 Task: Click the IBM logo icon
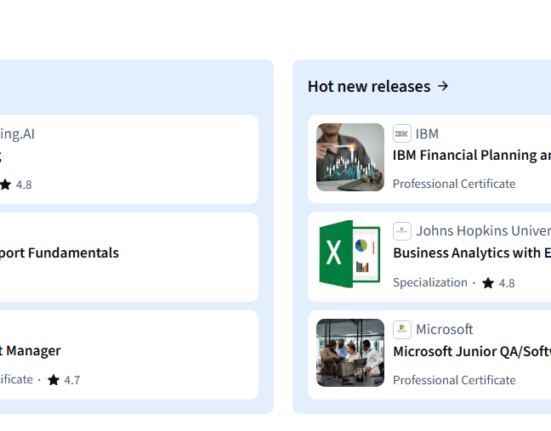tap(402, 134)
